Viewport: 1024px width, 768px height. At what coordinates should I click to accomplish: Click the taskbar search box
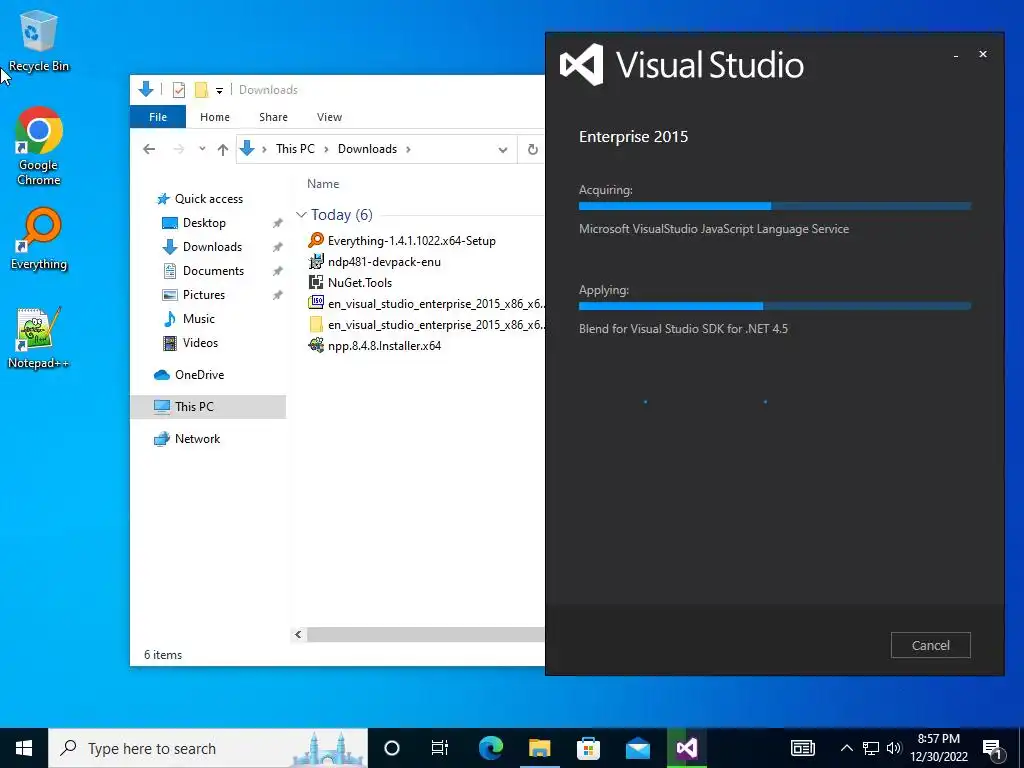click(208, 748)
